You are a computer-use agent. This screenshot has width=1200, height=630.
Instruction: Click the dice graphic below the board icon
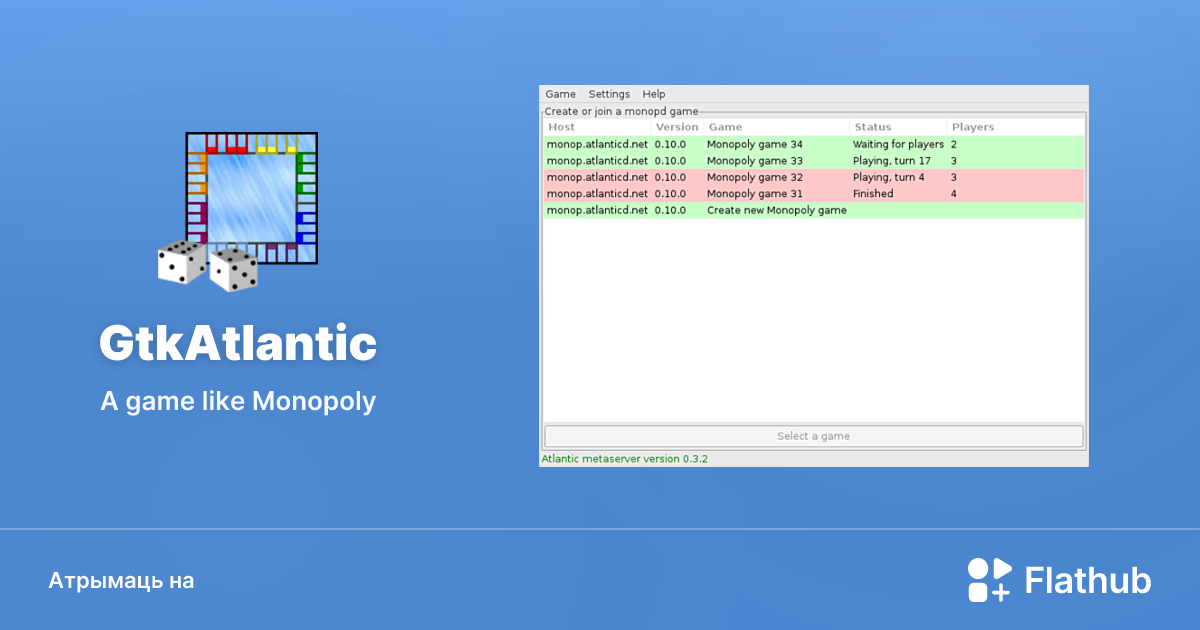(x=205, y=265)
